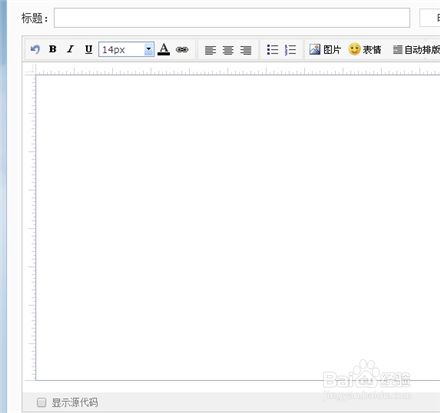Enable the 显示源代码 checkbox
The image size is (440, 413).
click(x=41, y=402)
